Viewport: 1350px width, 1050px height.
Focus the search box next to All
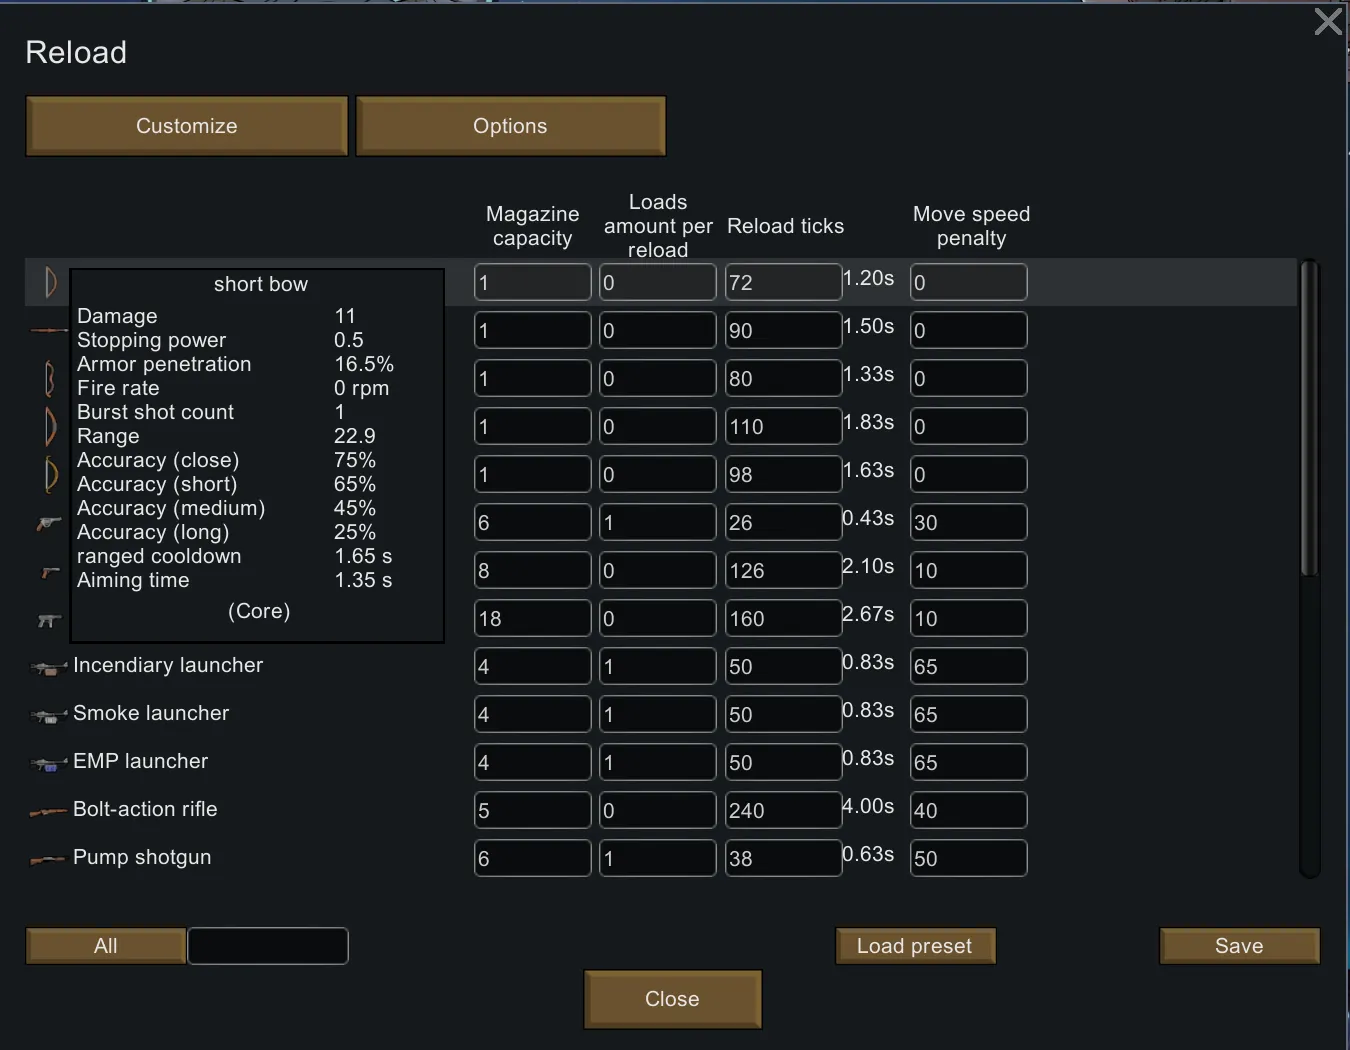click(268, 946)
